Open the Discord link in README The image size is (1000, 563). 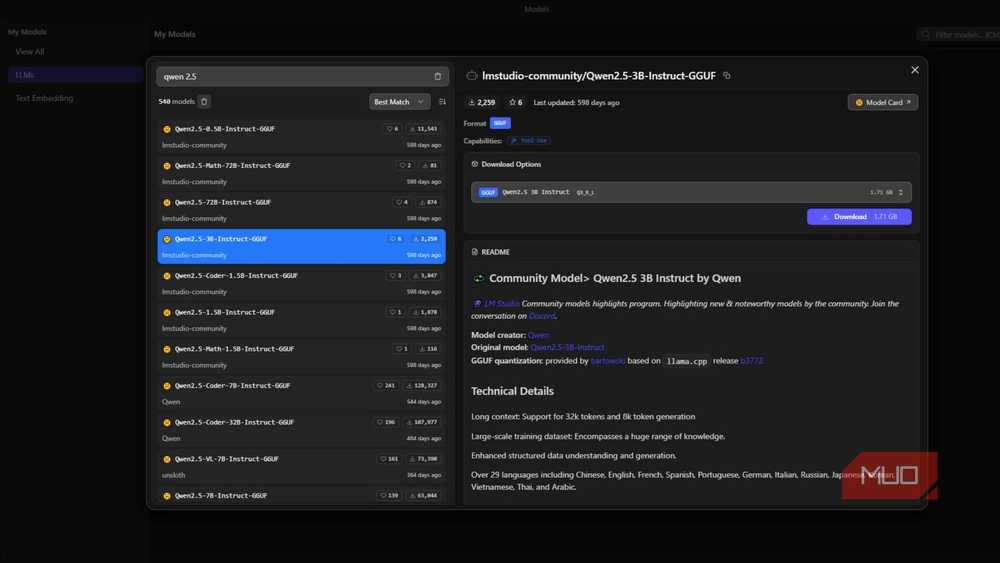[541, 316]
